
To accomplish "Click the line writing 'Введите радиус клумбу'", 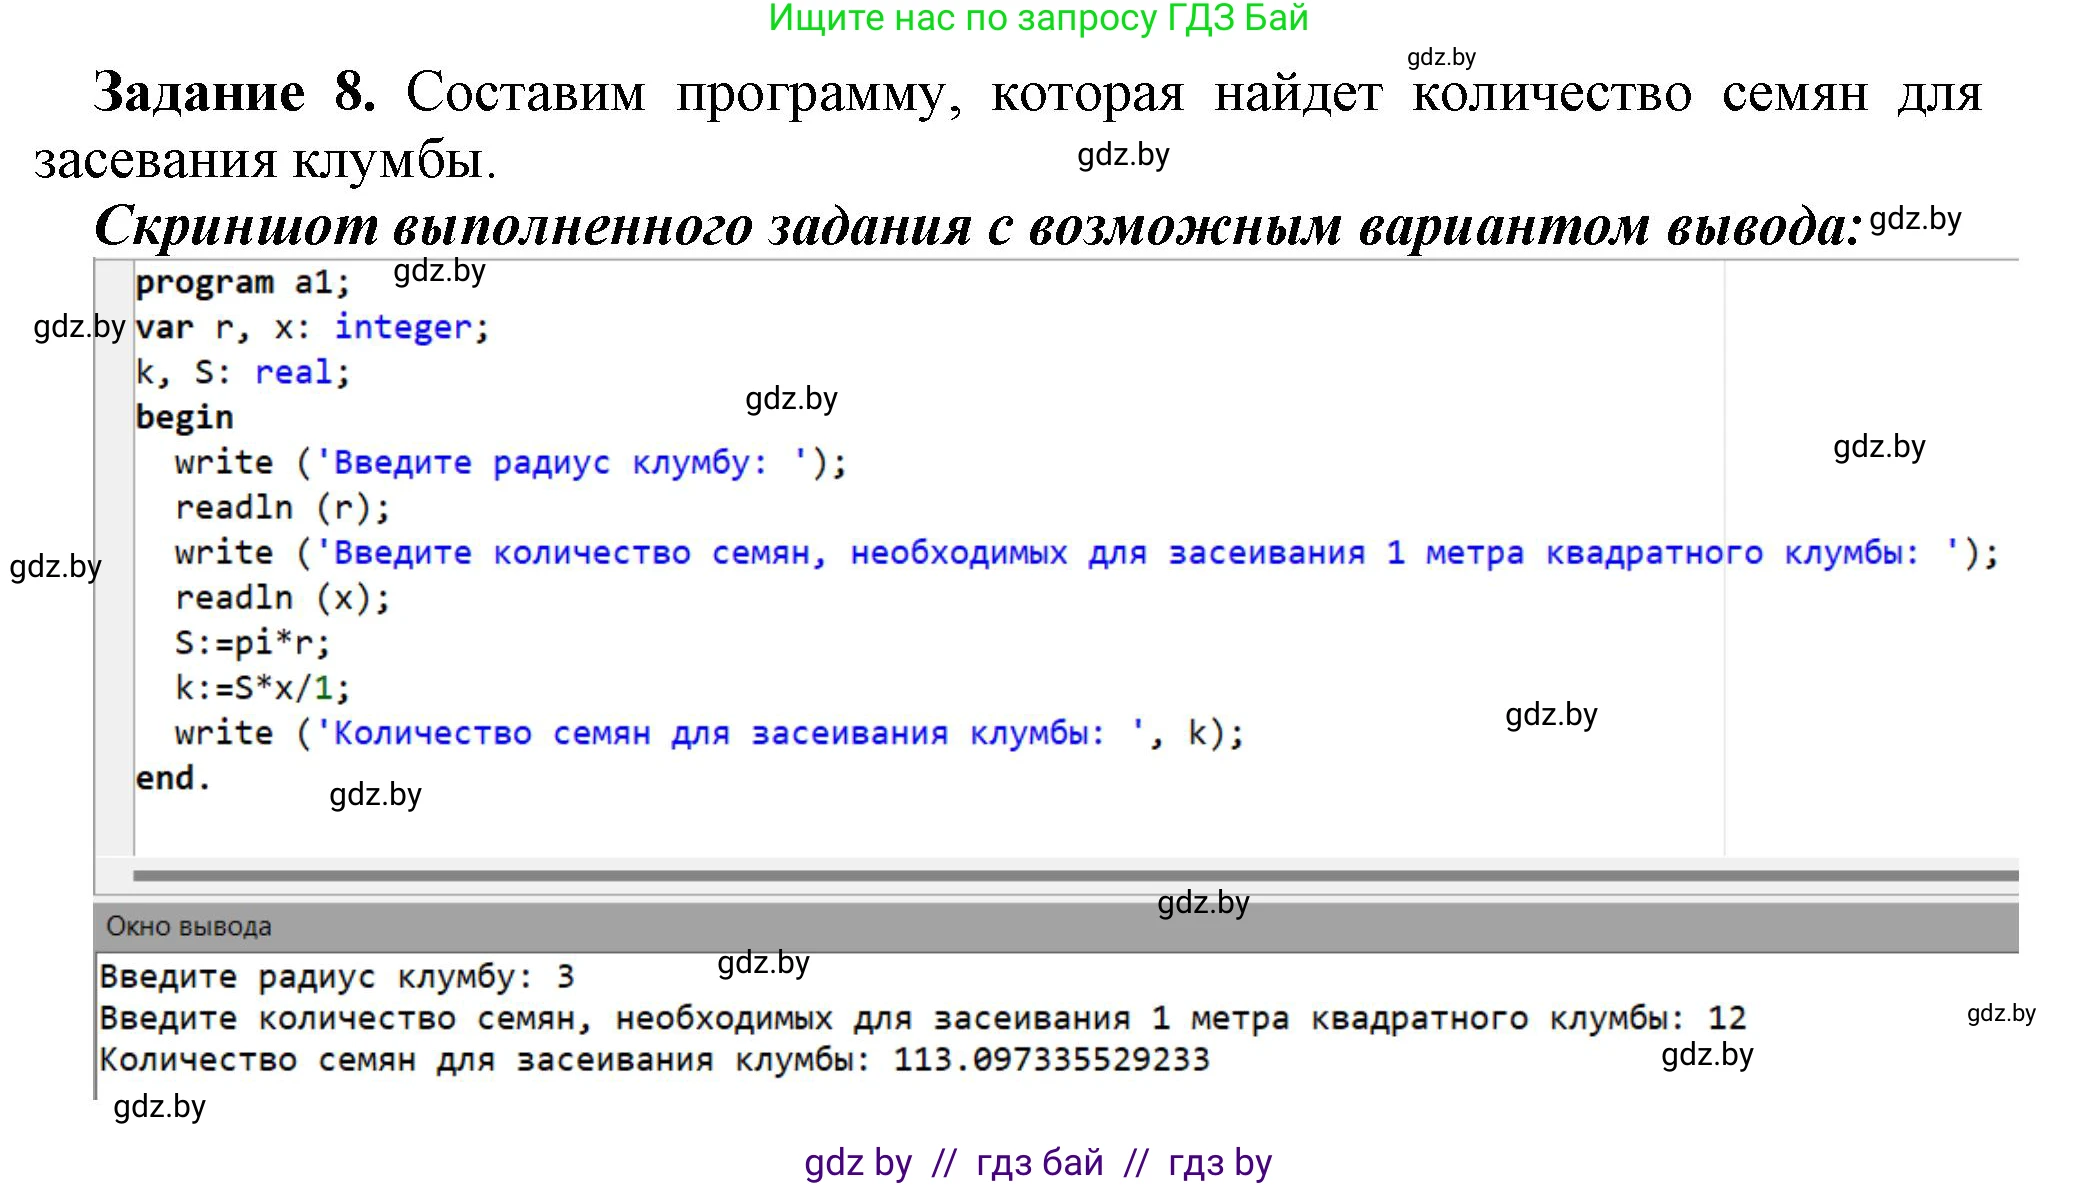I will point(511,463).
